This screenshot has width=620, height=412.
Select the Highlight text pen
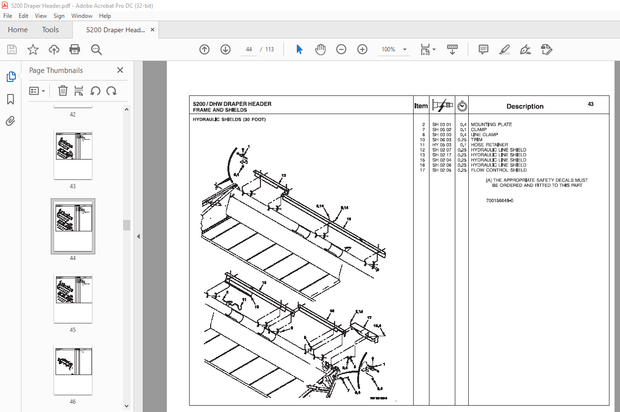tap(505, 49)
